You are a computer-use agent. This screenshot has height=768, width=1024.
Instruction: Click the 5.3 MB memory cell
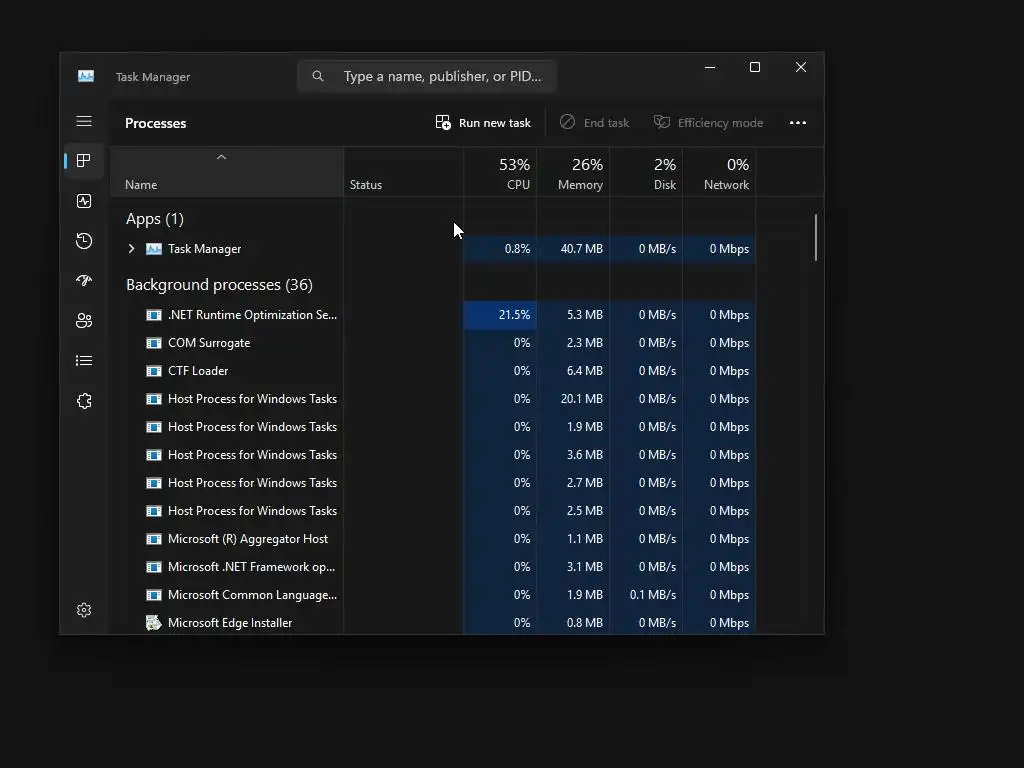573,315
